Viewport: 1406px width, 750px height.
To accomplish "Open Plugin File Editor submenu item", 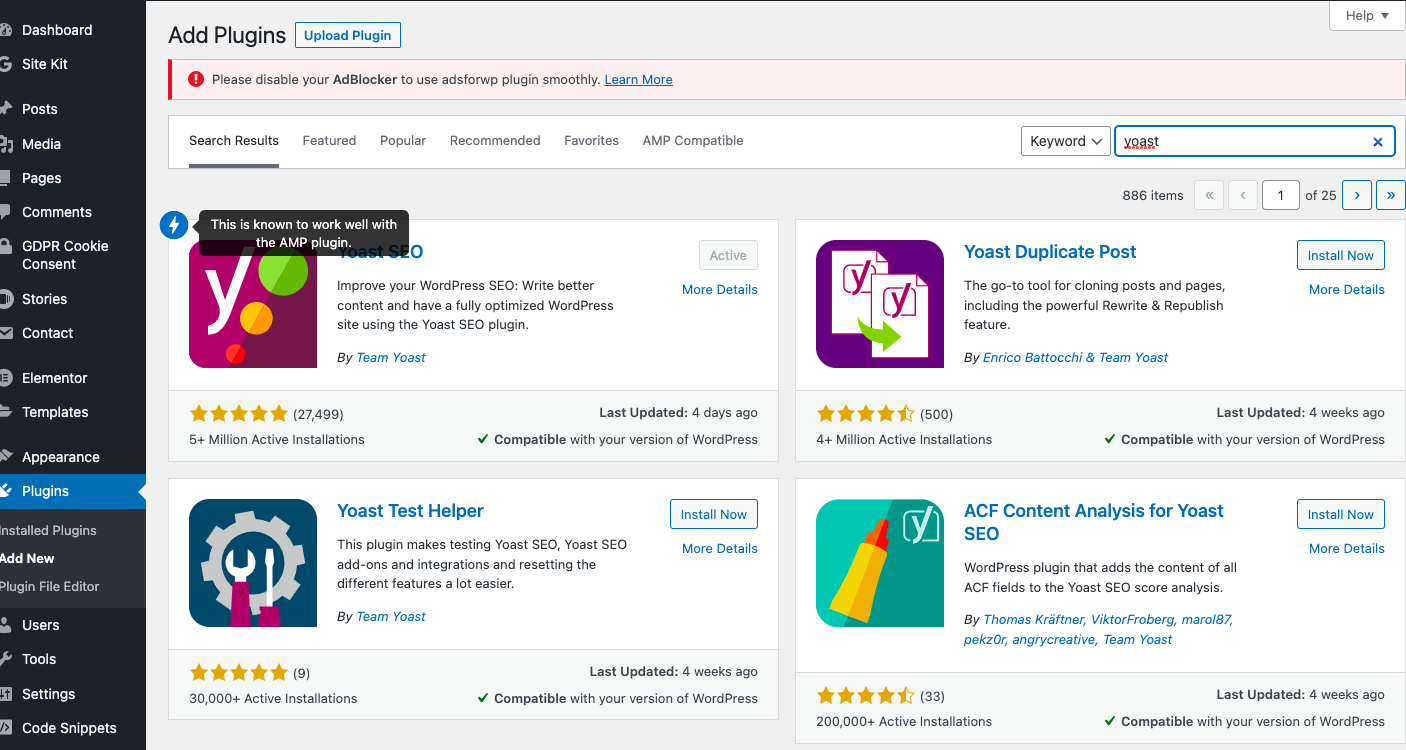I will (x=50, y=587).
